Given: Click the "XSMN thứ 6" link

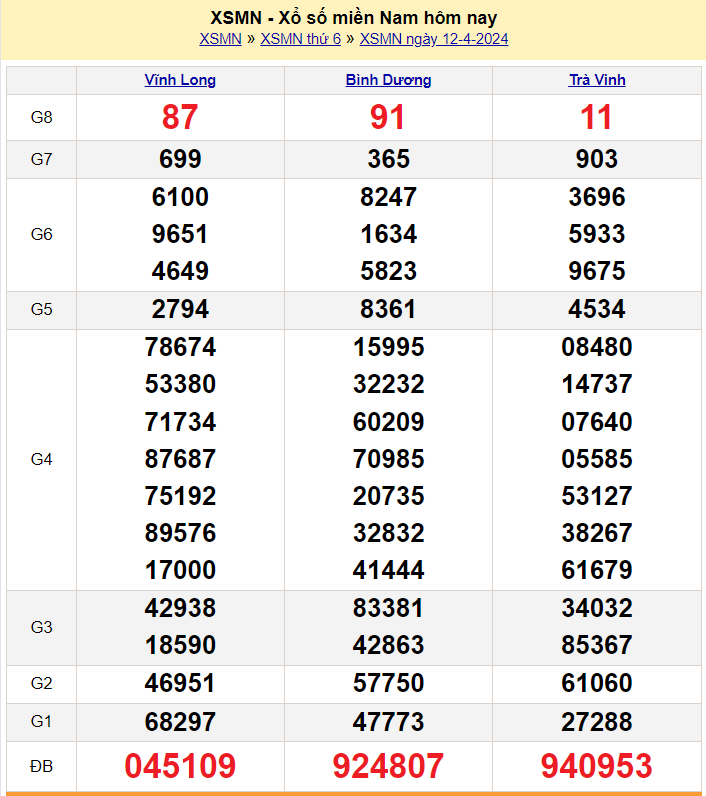Looking at the screenshot, I should click(300, 39).
